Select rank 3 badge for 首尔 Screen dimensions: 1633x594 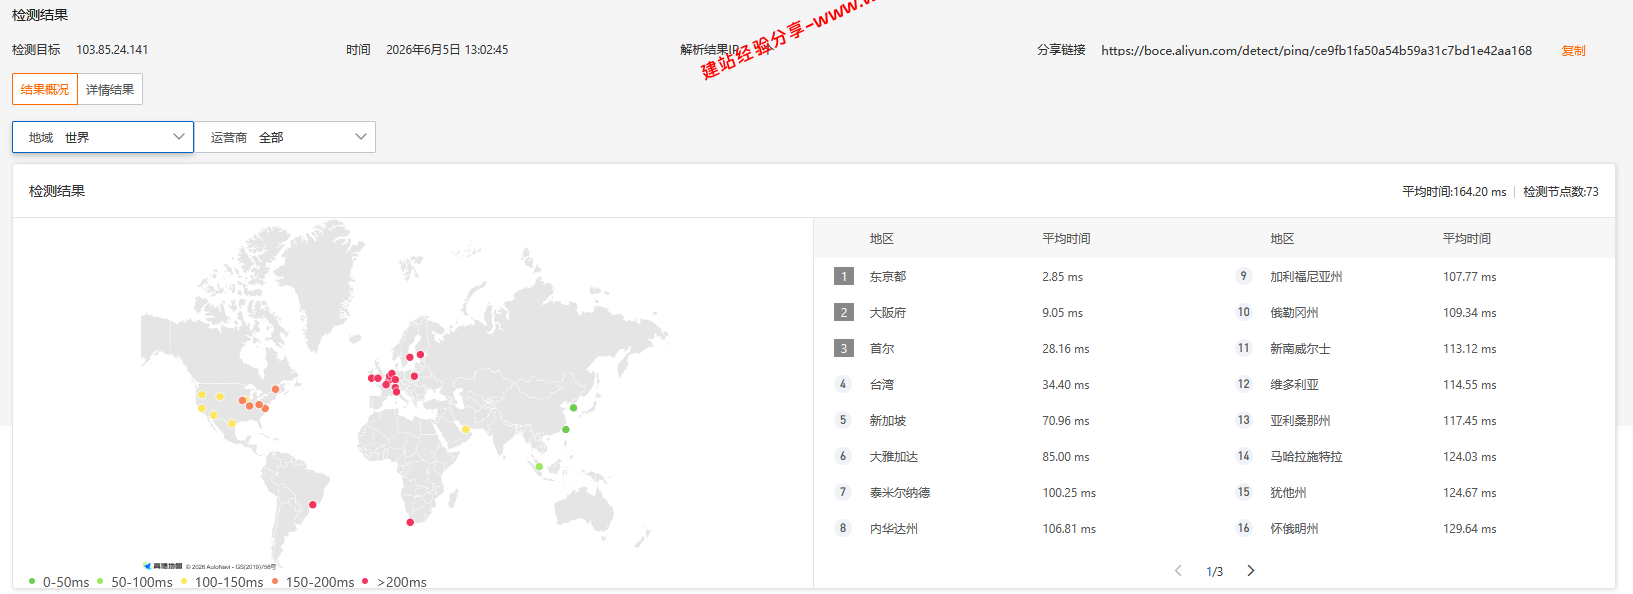click(x=844, y=348)
